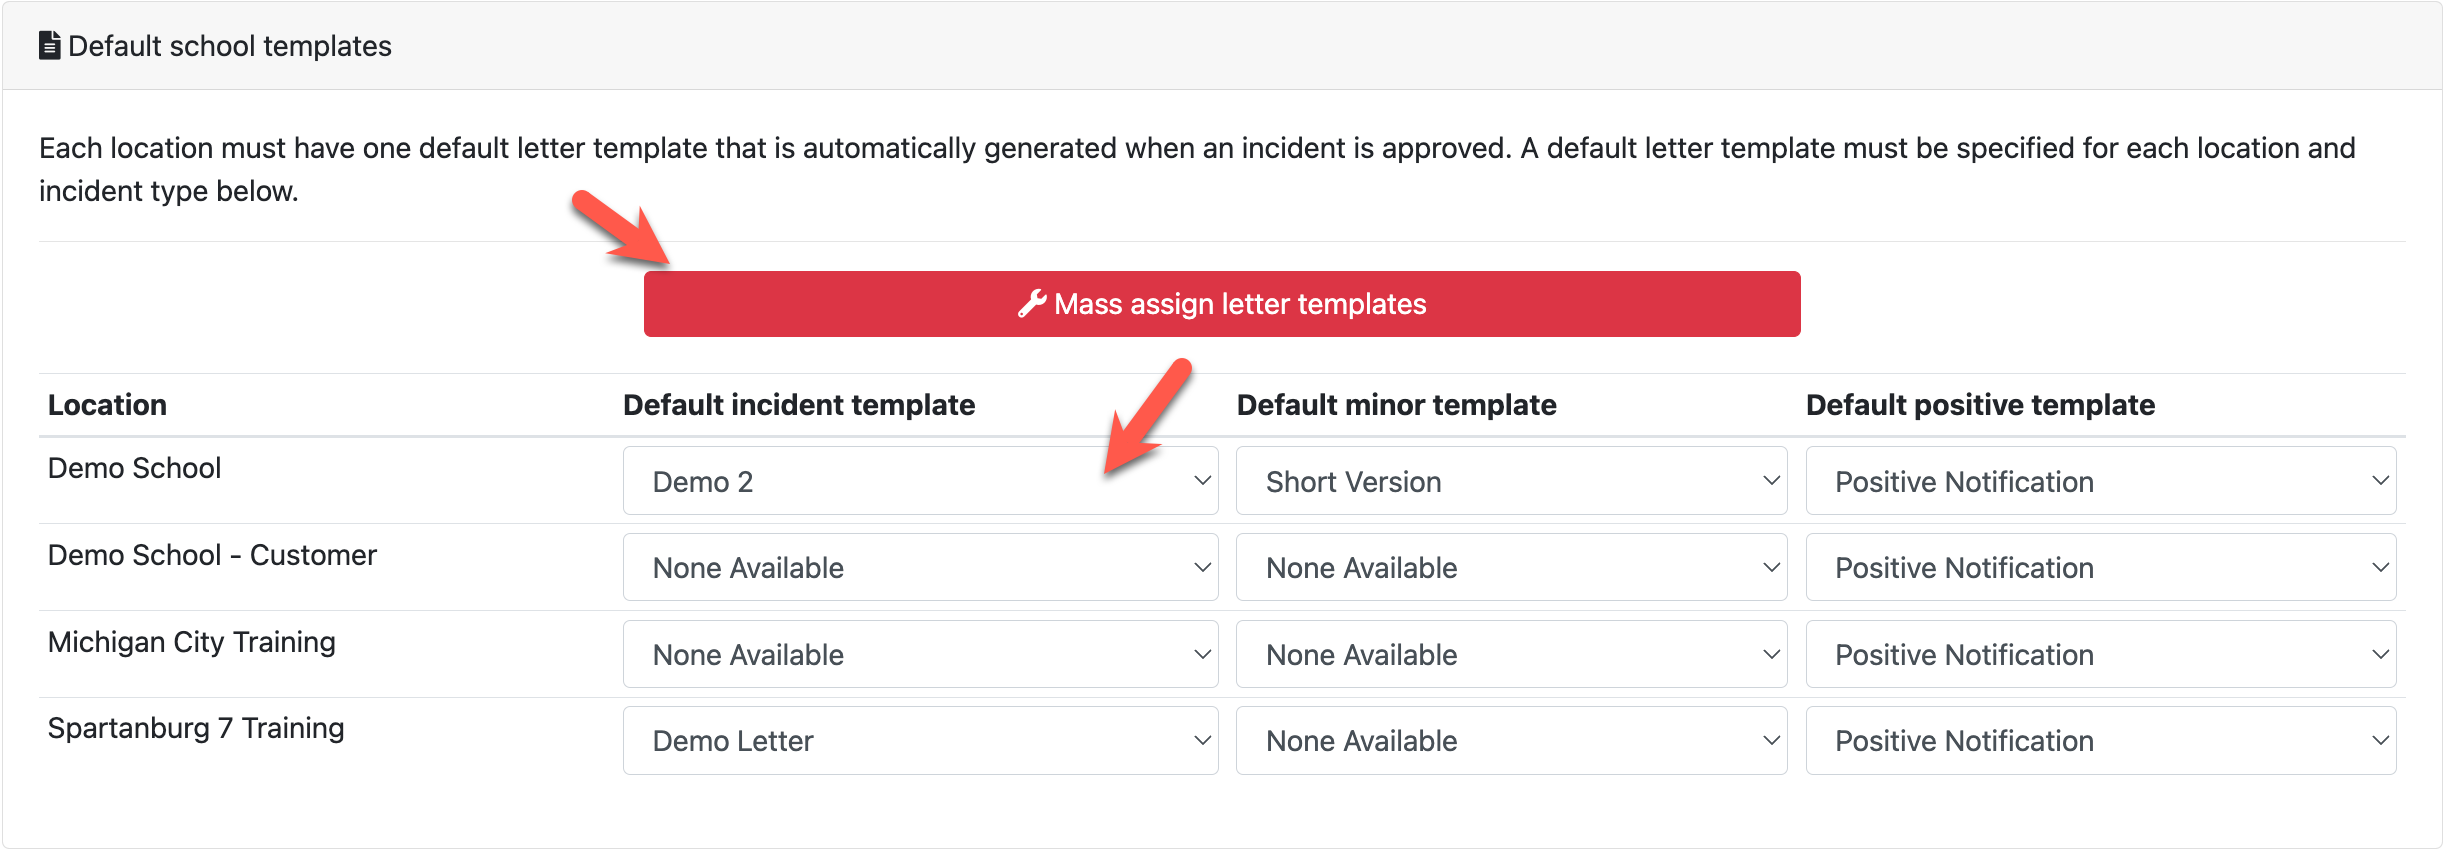
Task: Open Demo School default incident template dropdown
Action: 919,481
